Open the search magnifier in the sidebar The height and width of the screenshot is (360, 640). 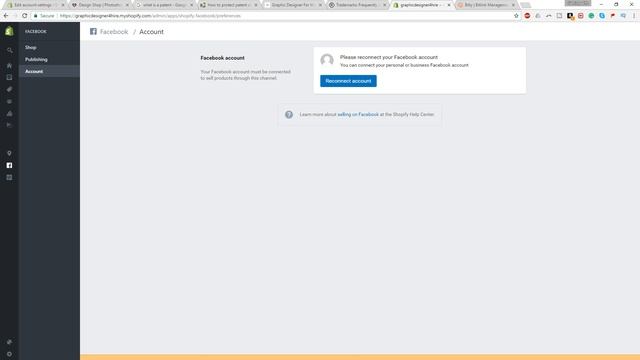click(x=9, y=50)
